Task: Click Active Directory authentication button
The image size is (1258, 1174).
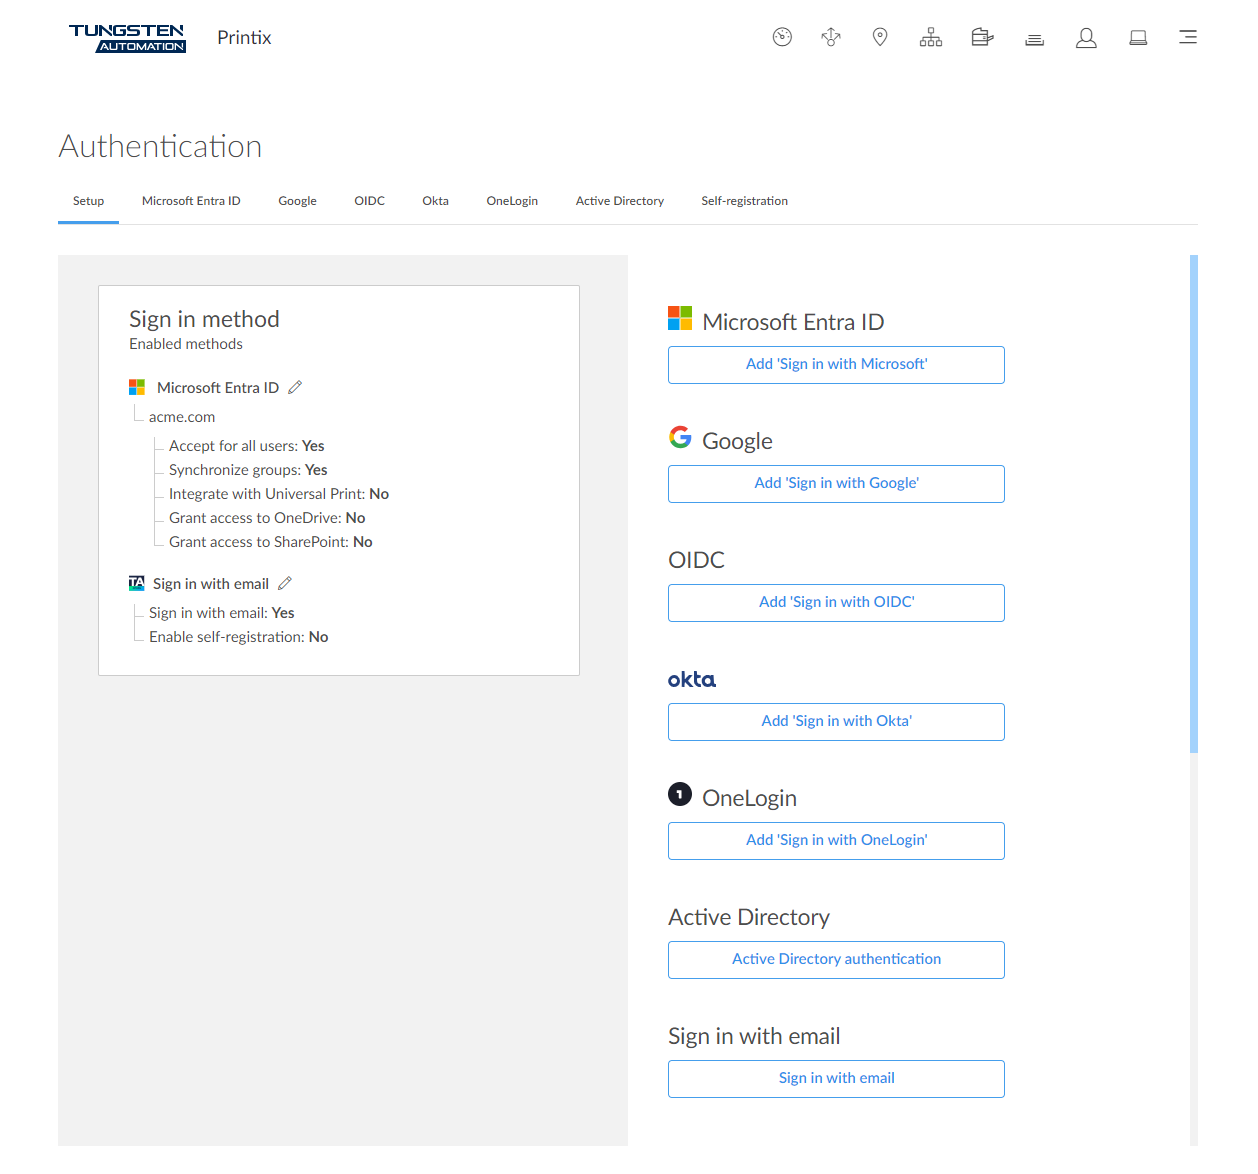Action: [836, 960]
